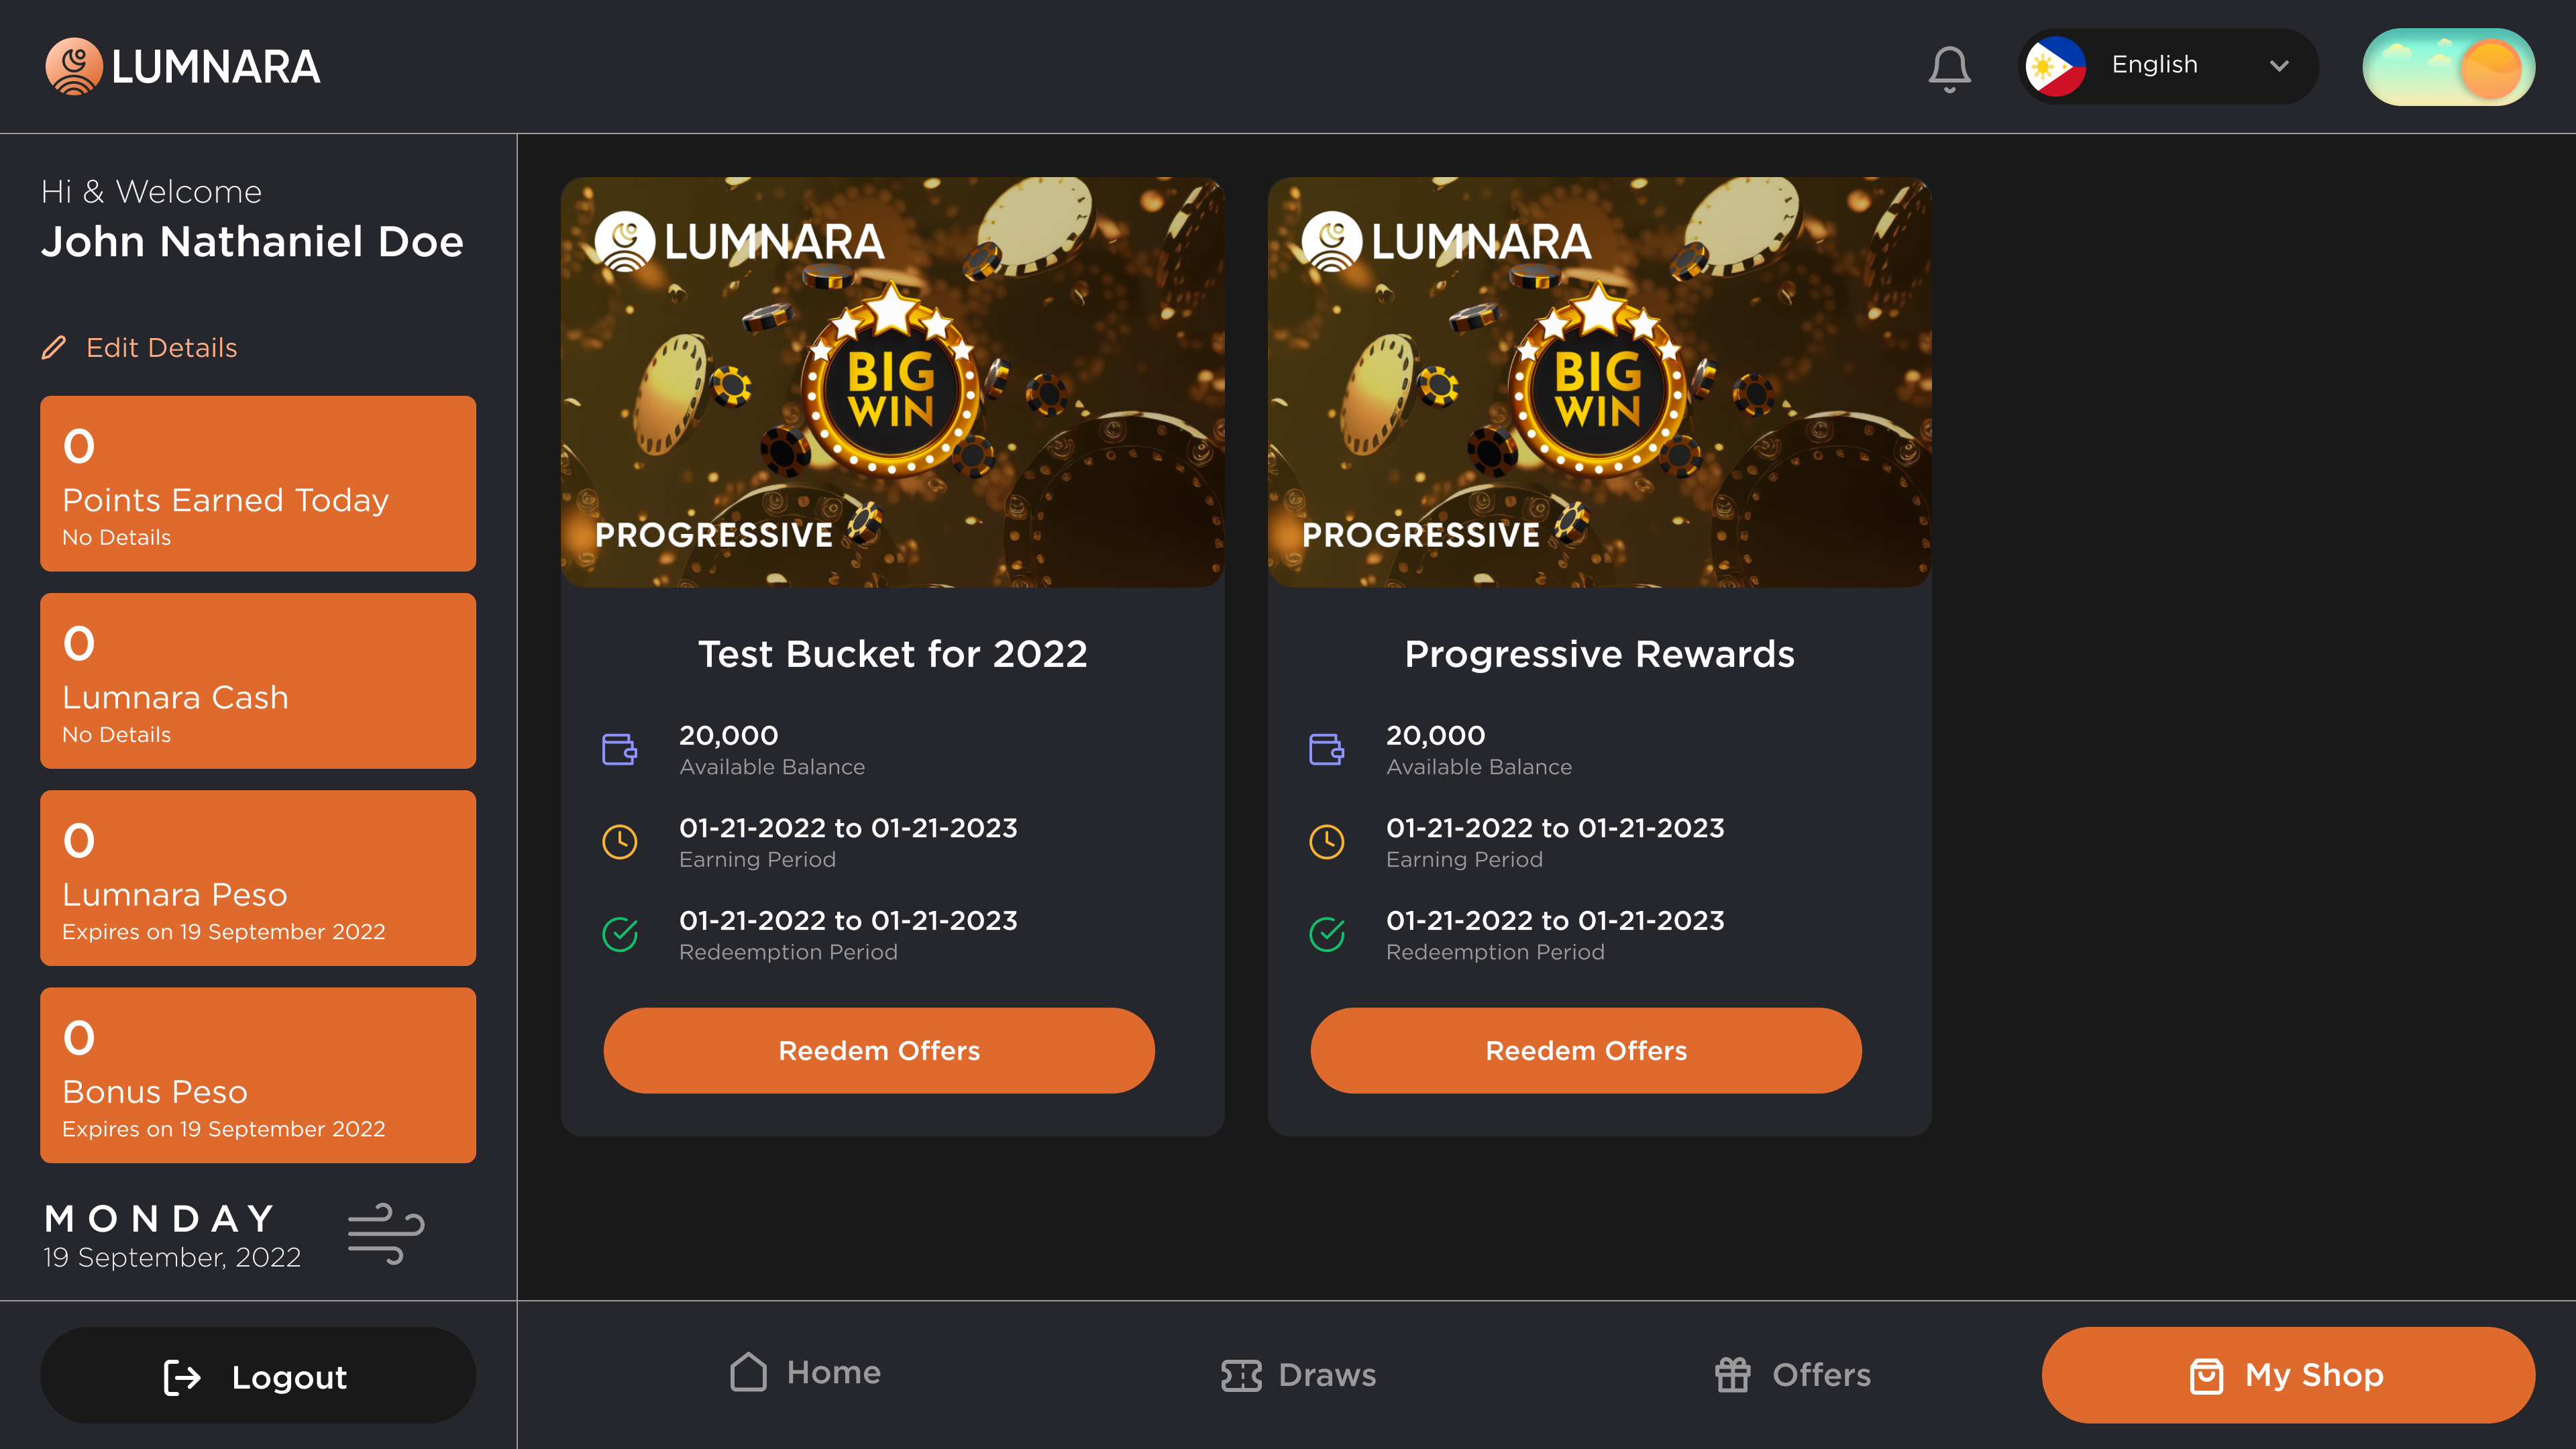Open the My Shop button
2576x1449 pixels.
click(2288, 1375)
